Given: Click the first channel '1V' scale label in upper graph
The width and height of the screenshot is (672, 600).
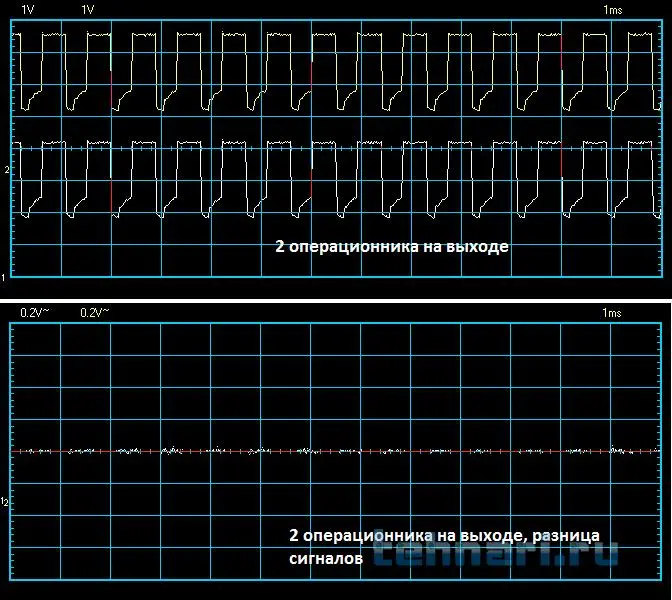Looking at the screenshot, I should point(28,10).
